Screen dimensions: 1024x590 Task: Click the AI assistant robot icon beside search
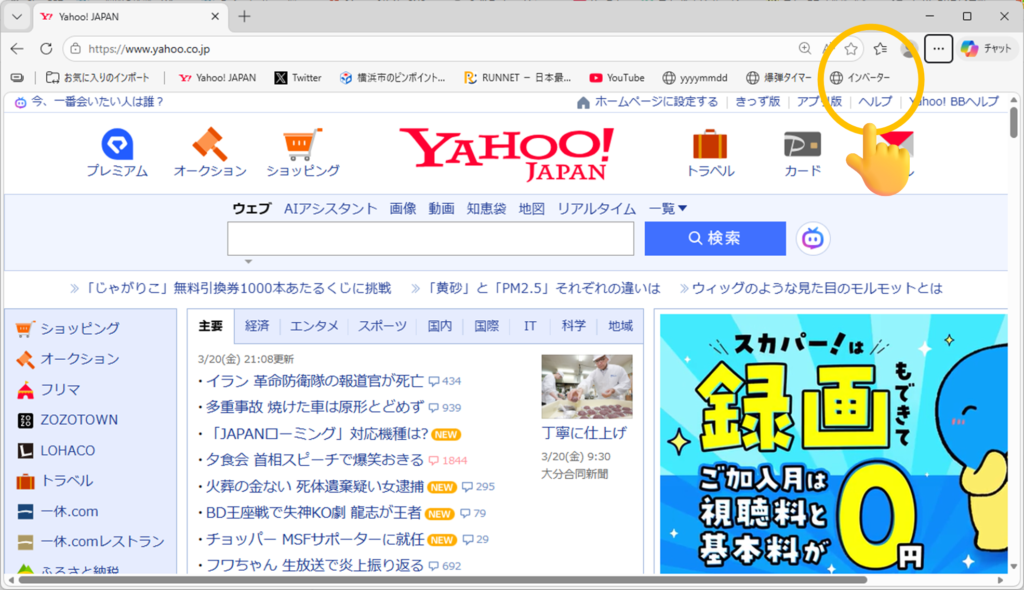813,238
